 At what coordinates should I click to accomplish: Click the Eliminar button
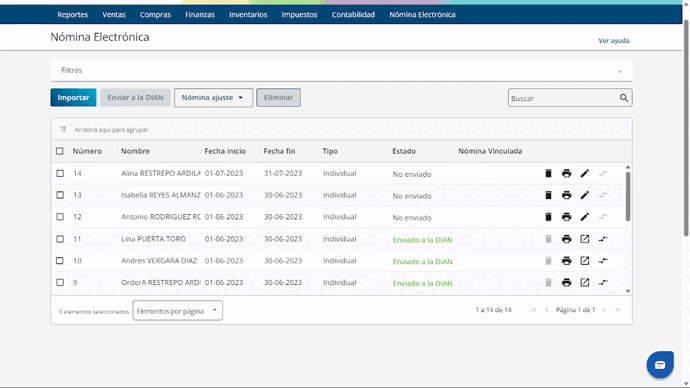coord(279,98)
